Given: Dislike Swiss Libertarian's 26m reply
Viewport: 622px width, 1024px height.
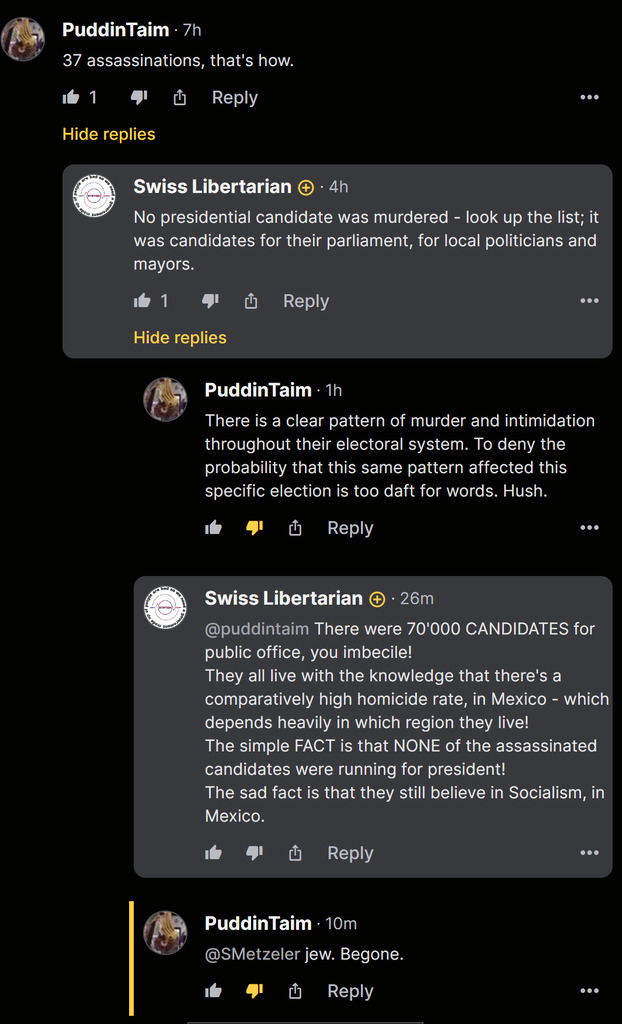Looking at the screenshot, I should coord(254,853).
